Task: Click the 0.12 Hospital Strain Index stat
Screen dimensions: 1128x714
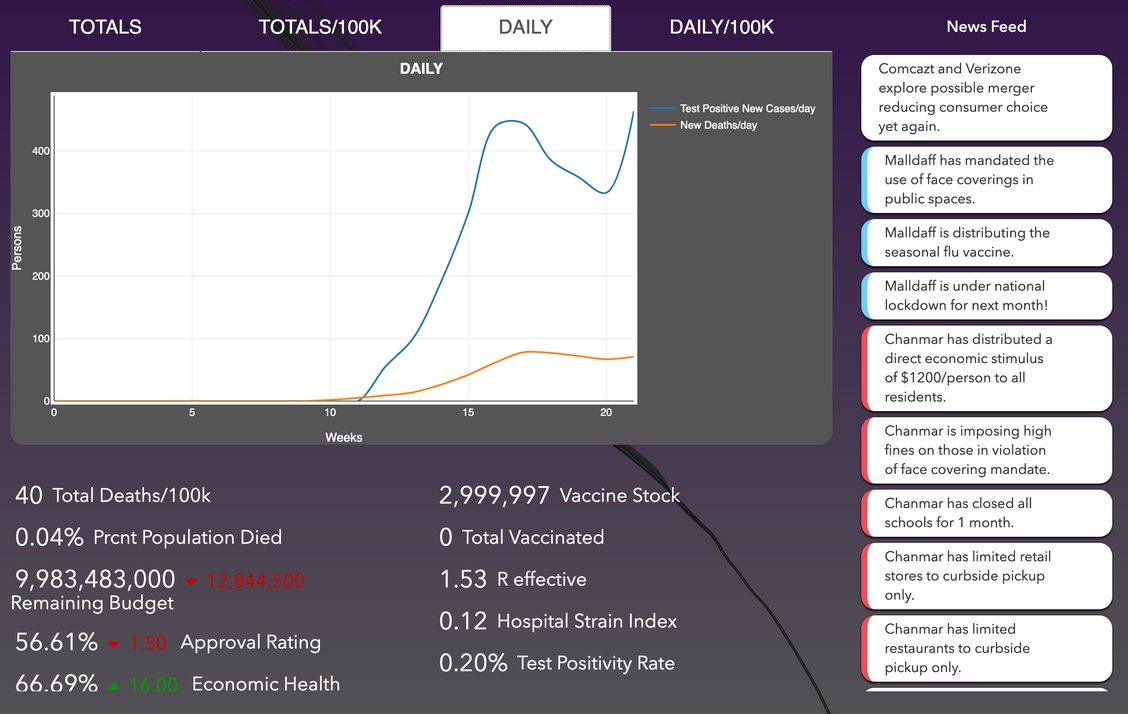Action: point(558,621)
